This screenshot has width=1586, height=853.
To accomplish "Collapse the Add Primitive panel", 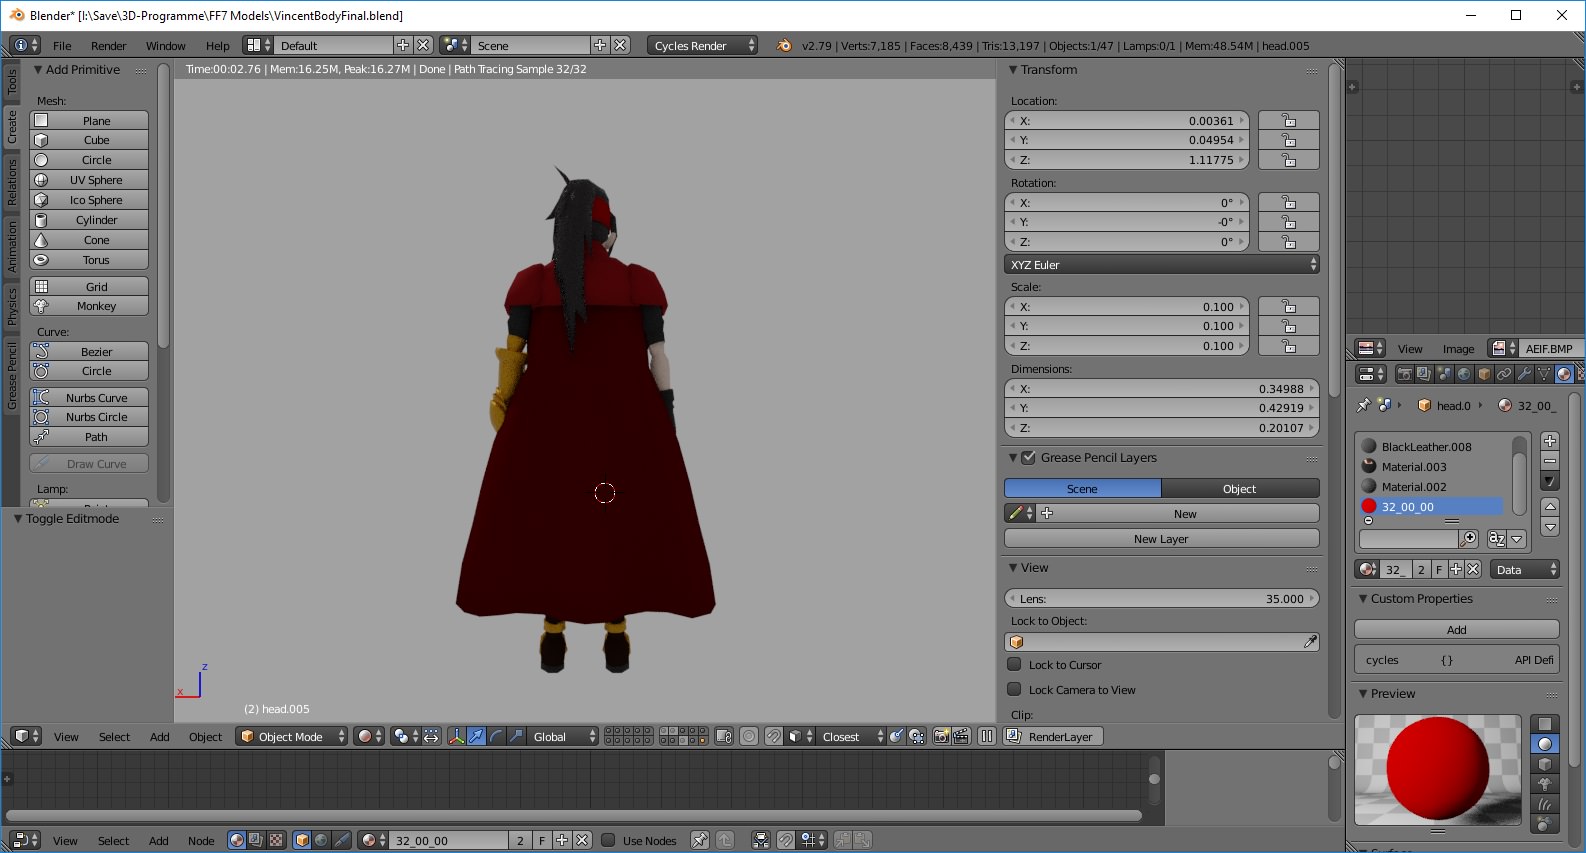I will (38, 70).
